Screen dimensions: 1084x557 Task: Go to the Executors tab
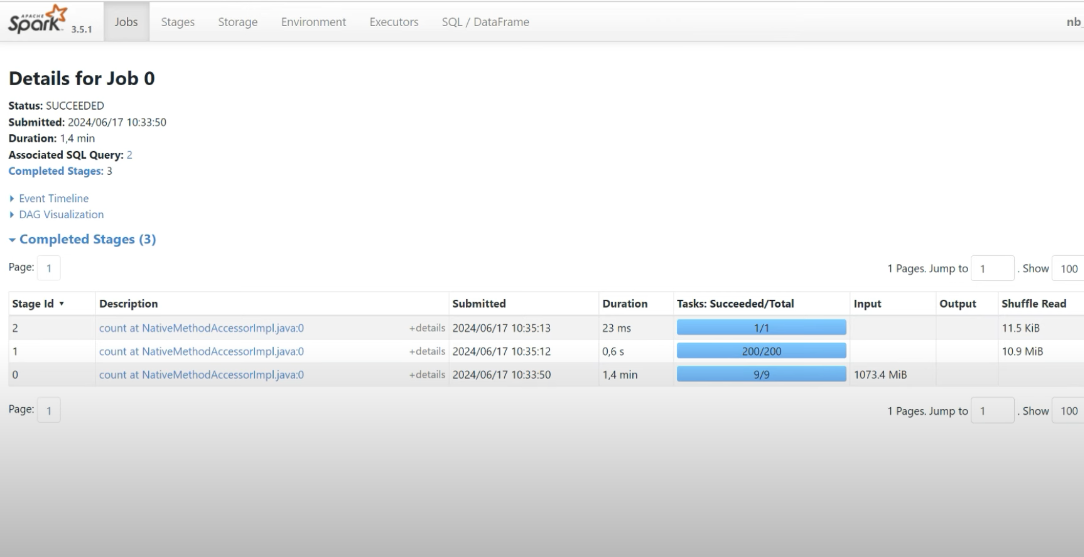point(394,22)
